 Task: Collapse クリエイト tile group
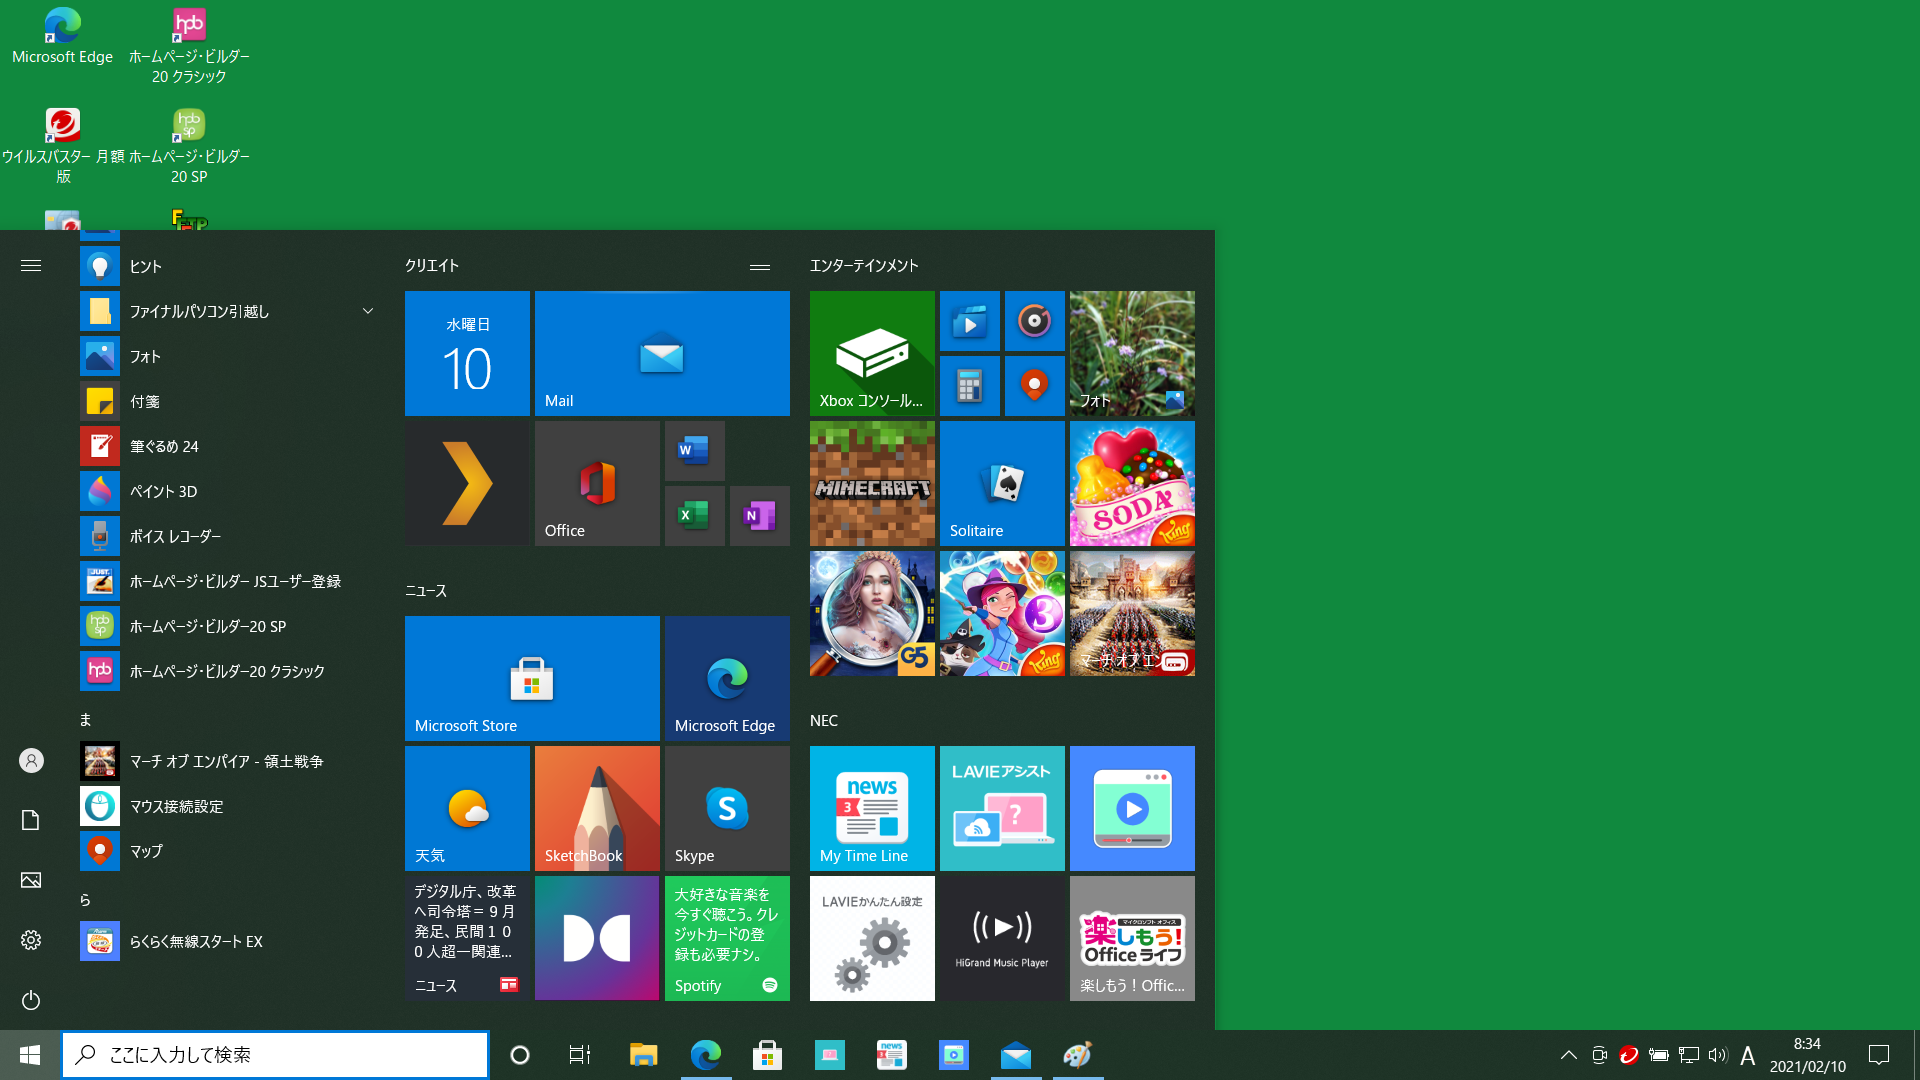click(760, 265)
